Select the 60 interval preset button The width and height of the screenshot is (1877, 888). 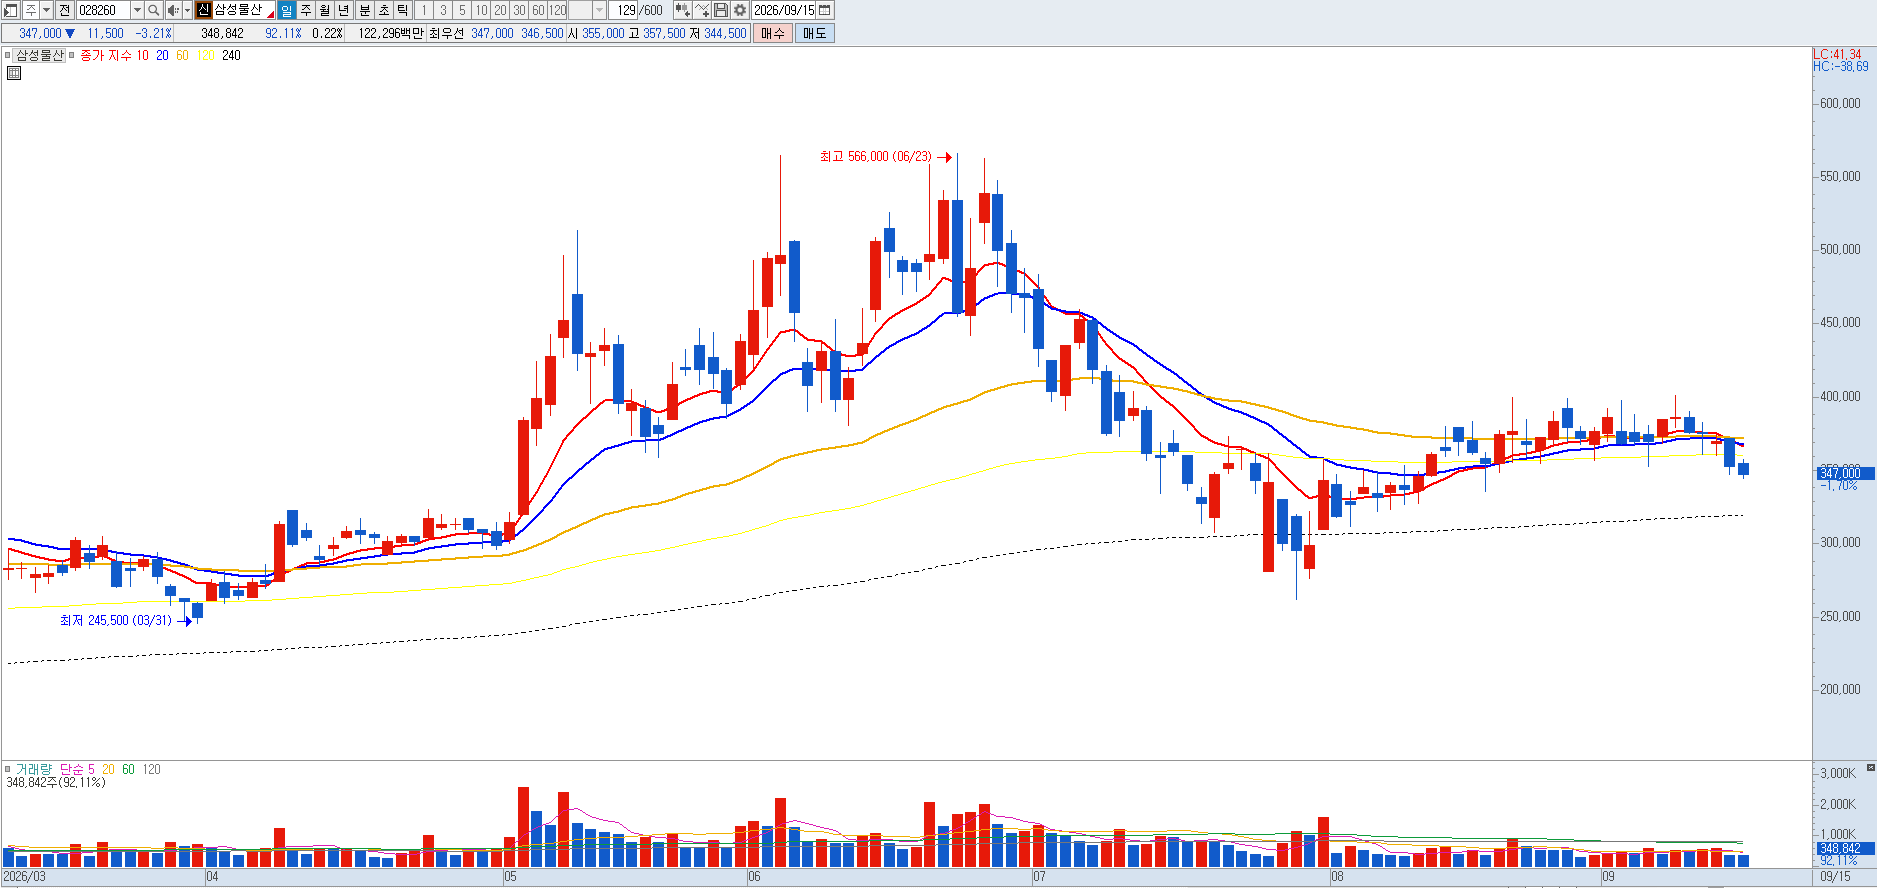pos(538,10)
